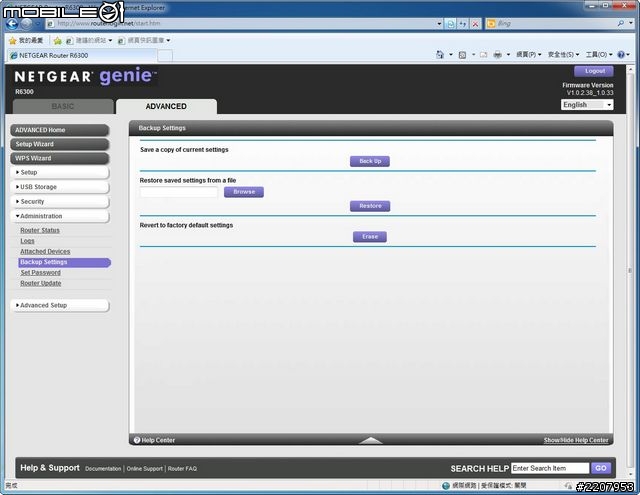The height and width of the screenshot is (495, 640).
Task: Click the printer icon in command bar
Action: click(x=497, y=54)
